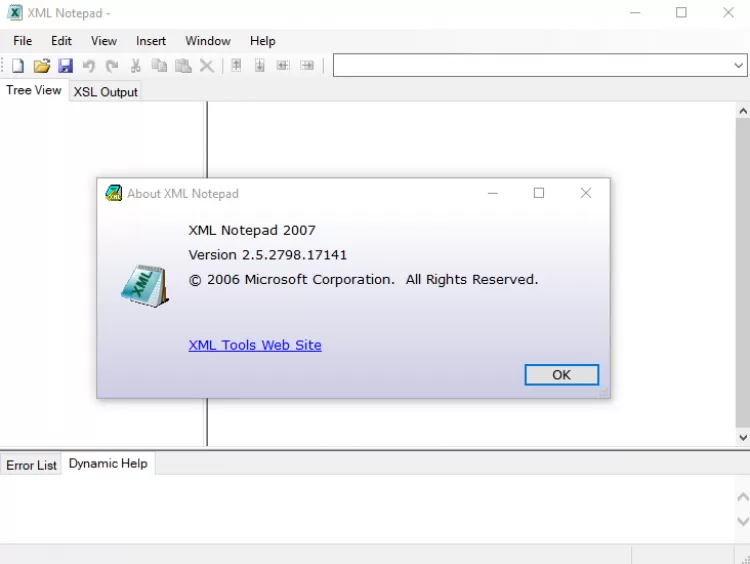Select the Error List tab
This screenshot has height=564, width=750.
(x=32, y=465)
